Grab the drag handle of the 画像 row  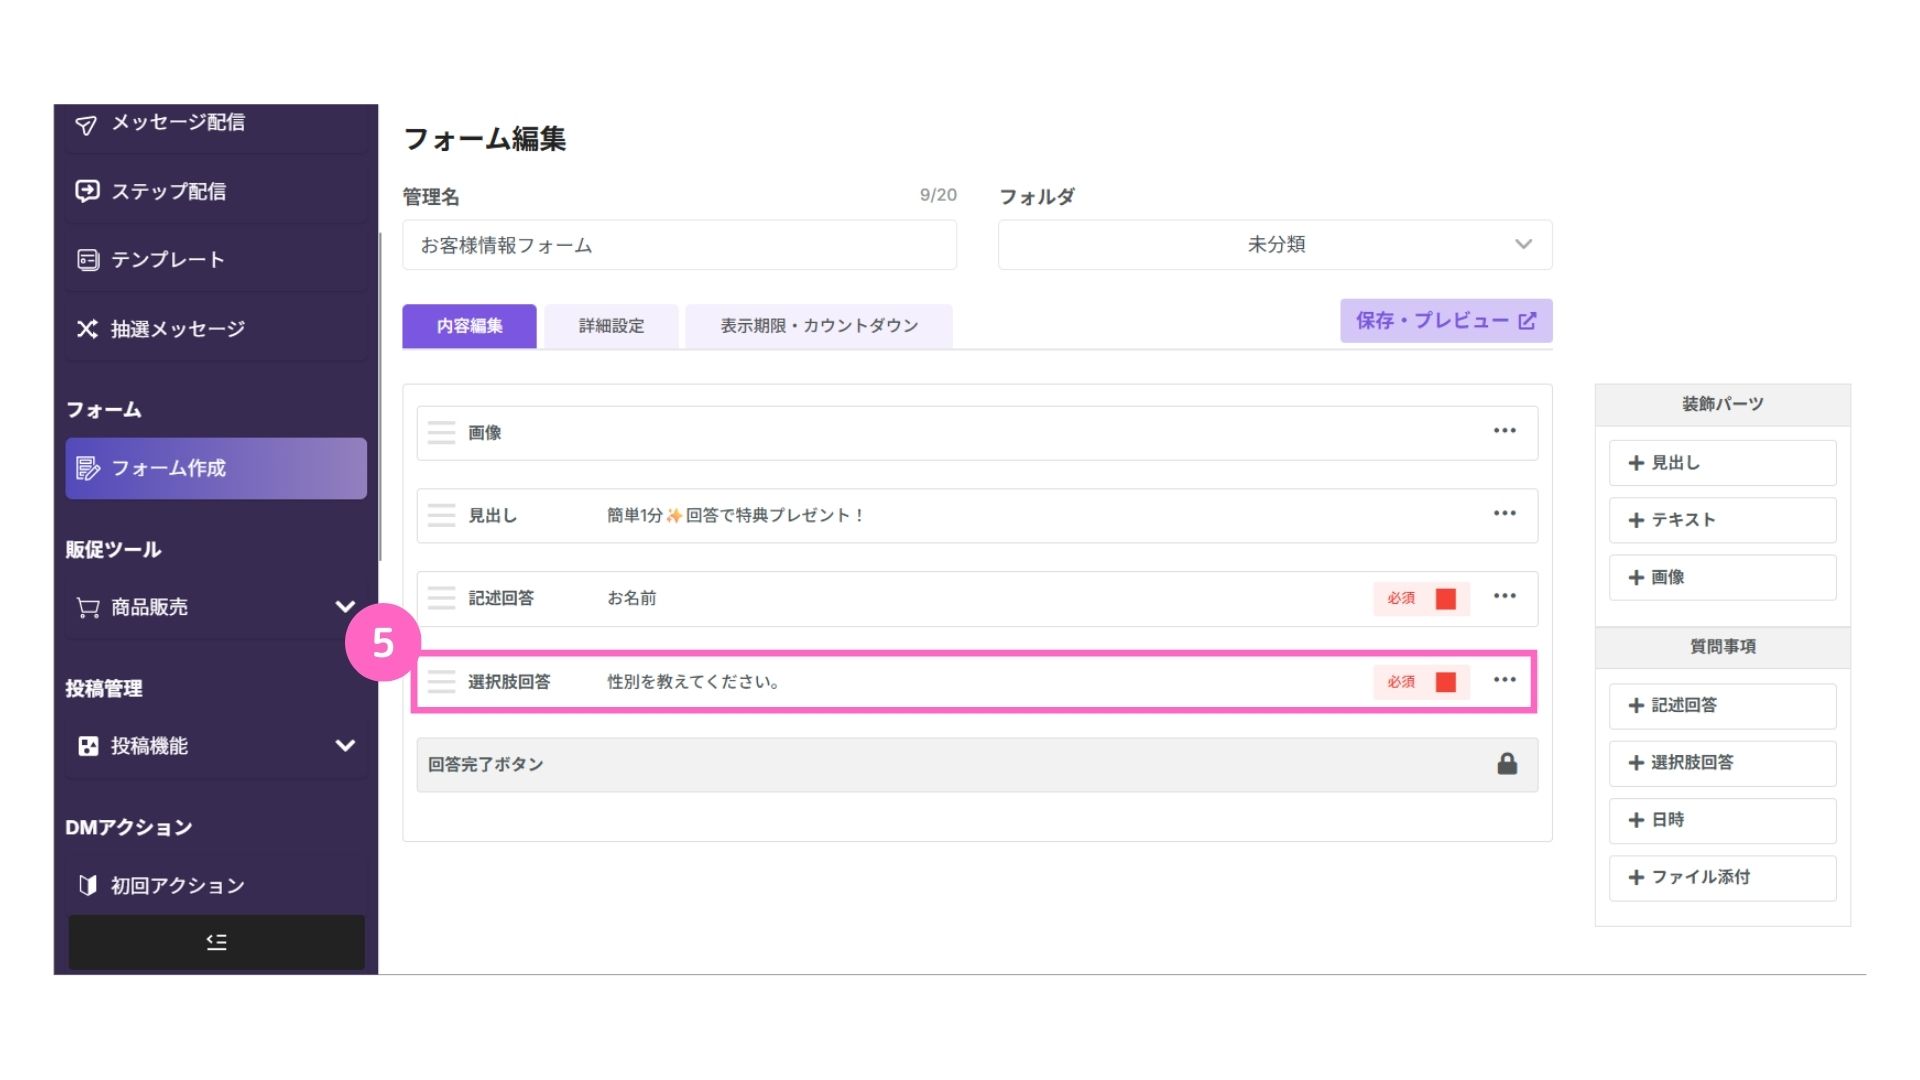click(x=441, y=433)
